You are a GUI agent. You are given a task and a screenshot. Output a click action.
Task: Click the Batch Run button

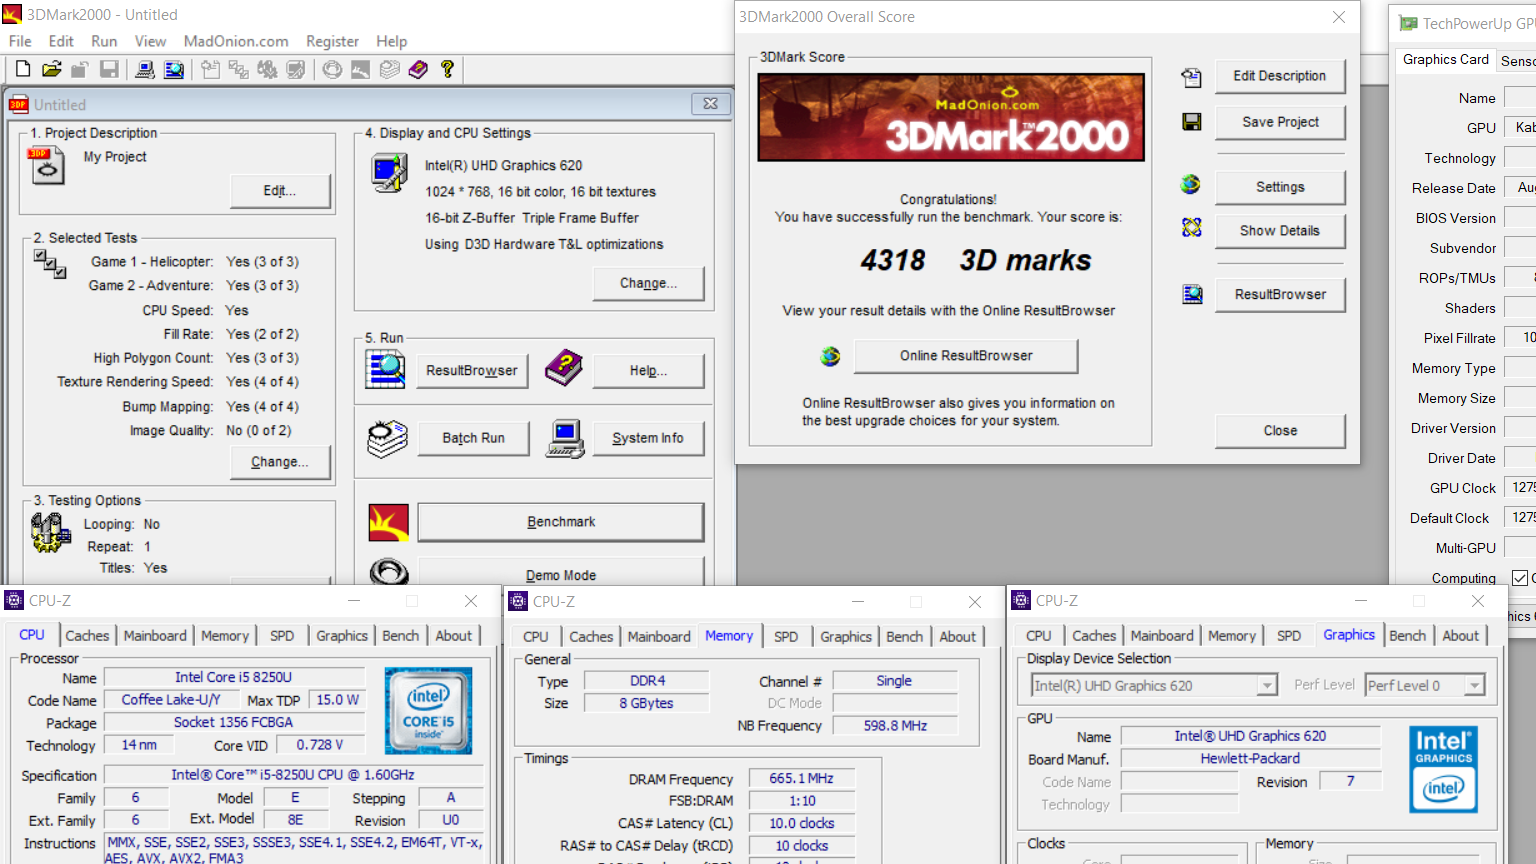473,438
